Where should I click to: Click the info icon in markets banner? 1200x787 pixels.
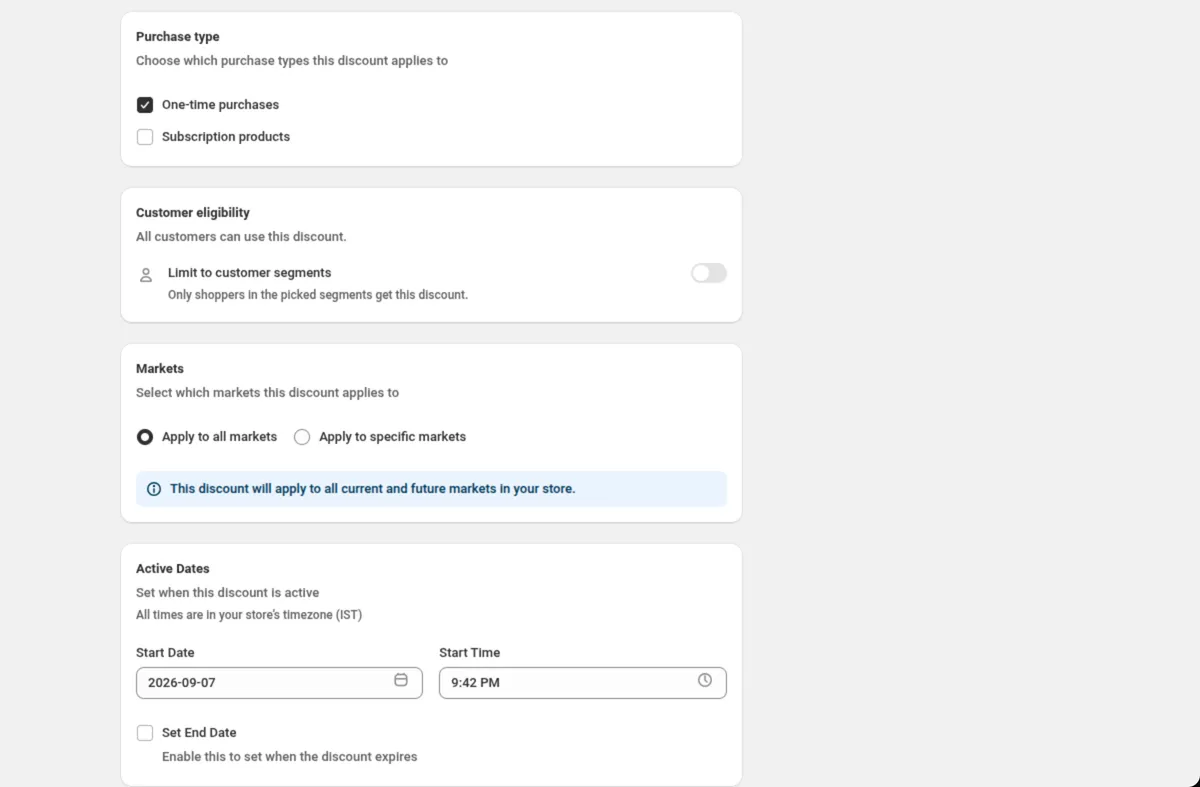coord(154,489)
